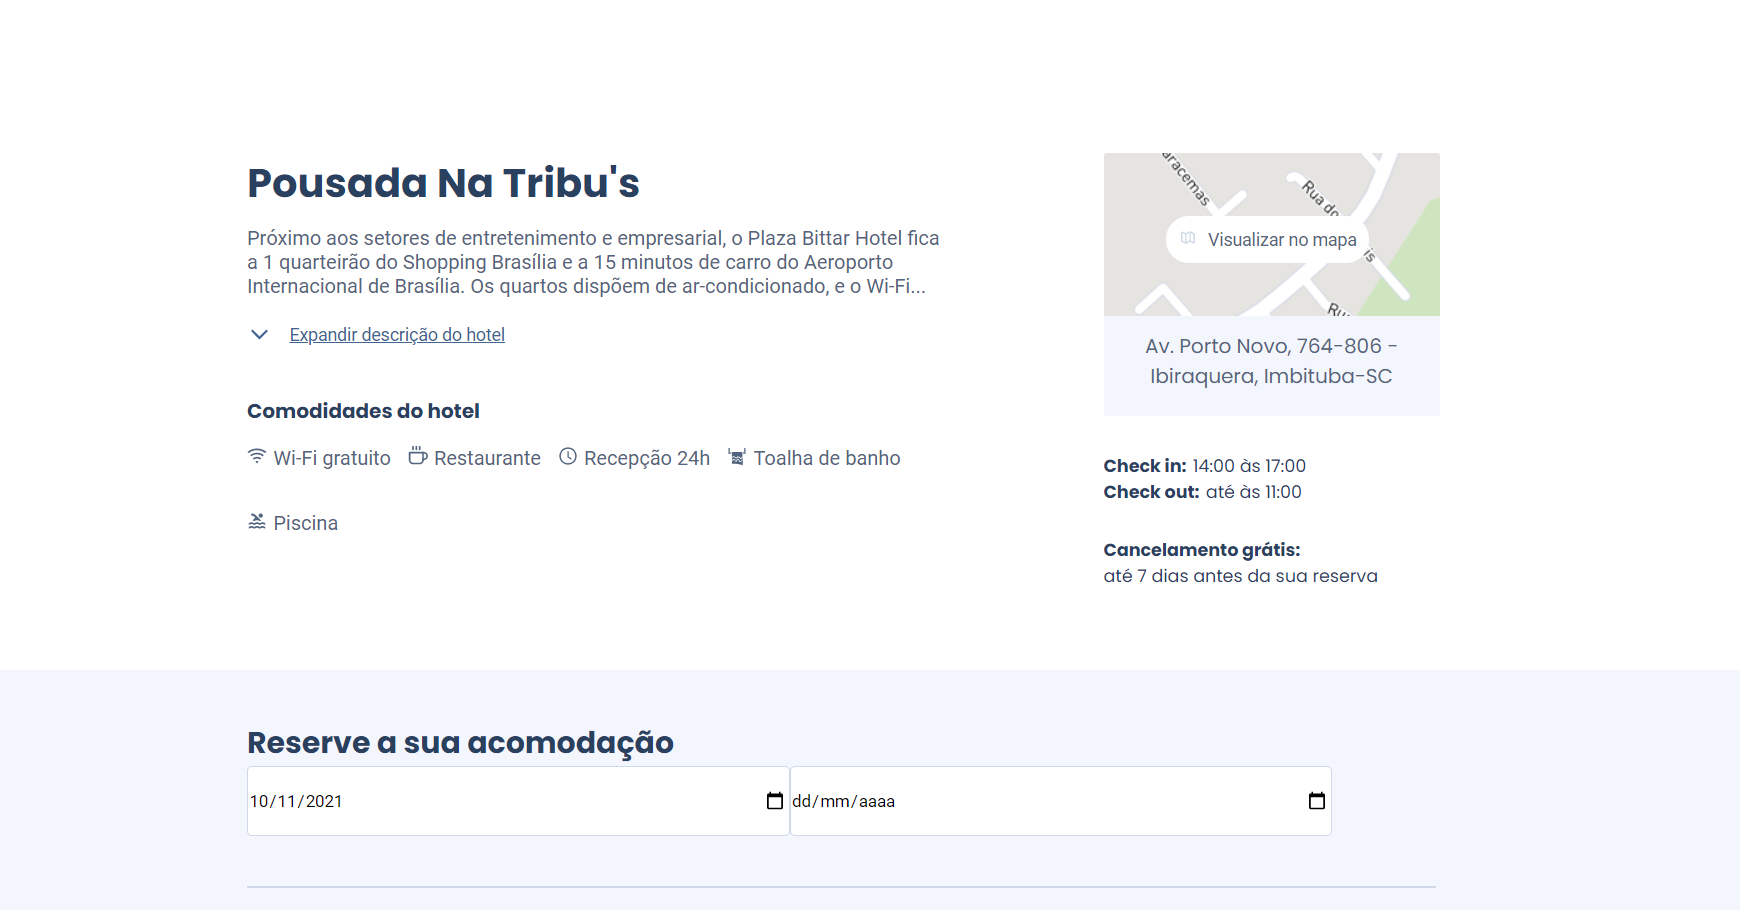Click the Toalha de banho towel icon
This screenshot has height=910, width=1740.
point(737,457)
